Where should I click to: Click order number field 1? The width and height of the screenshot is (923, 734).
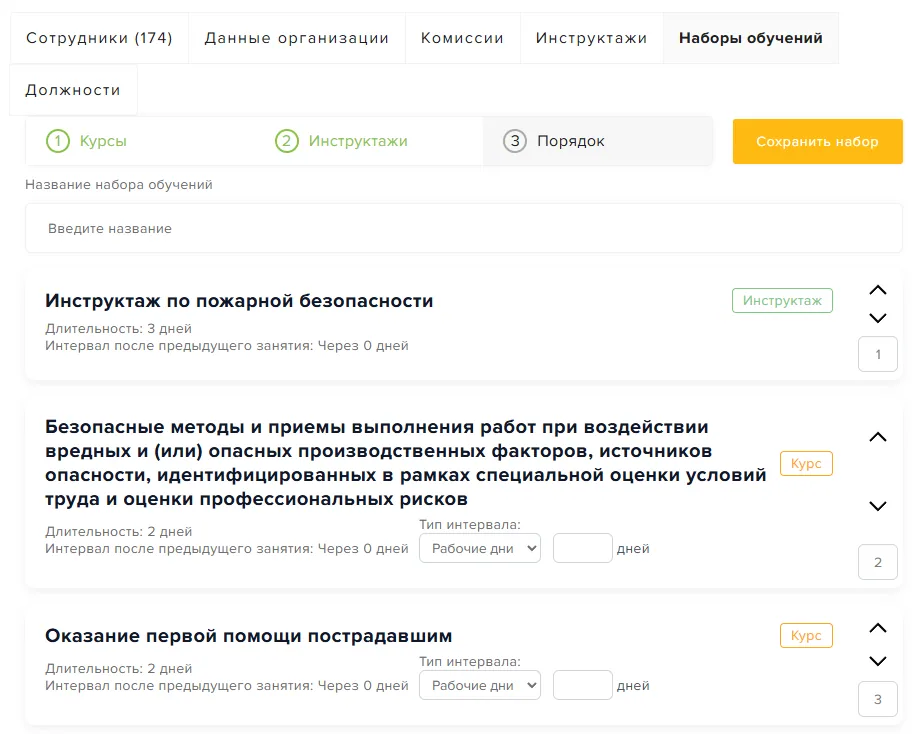pos(878,354)
